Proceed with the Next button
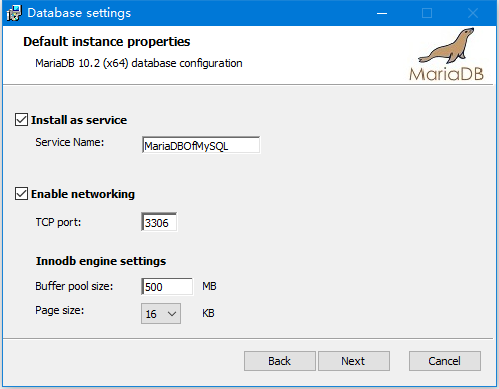Image resolution: width=499 pixels, height=389 pixels. (x=354, y=361)
